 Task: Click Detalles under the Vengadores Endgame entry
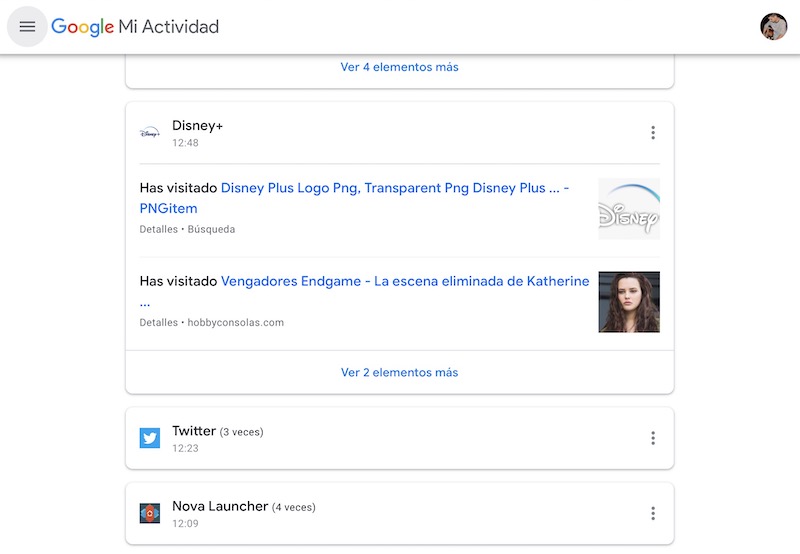click(158, 323)
